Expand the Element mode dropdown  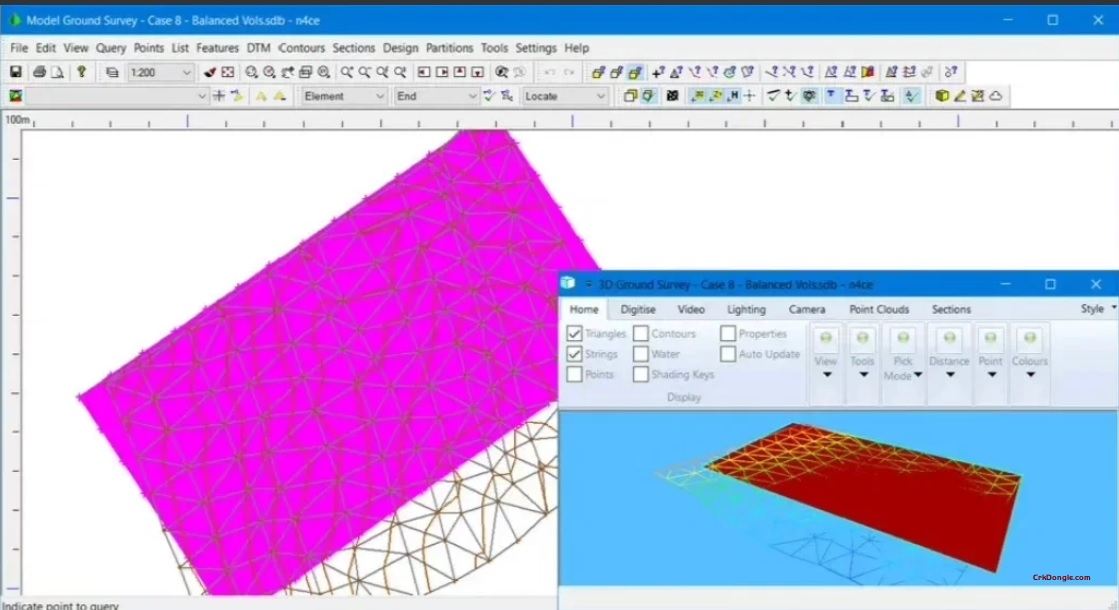378,96
